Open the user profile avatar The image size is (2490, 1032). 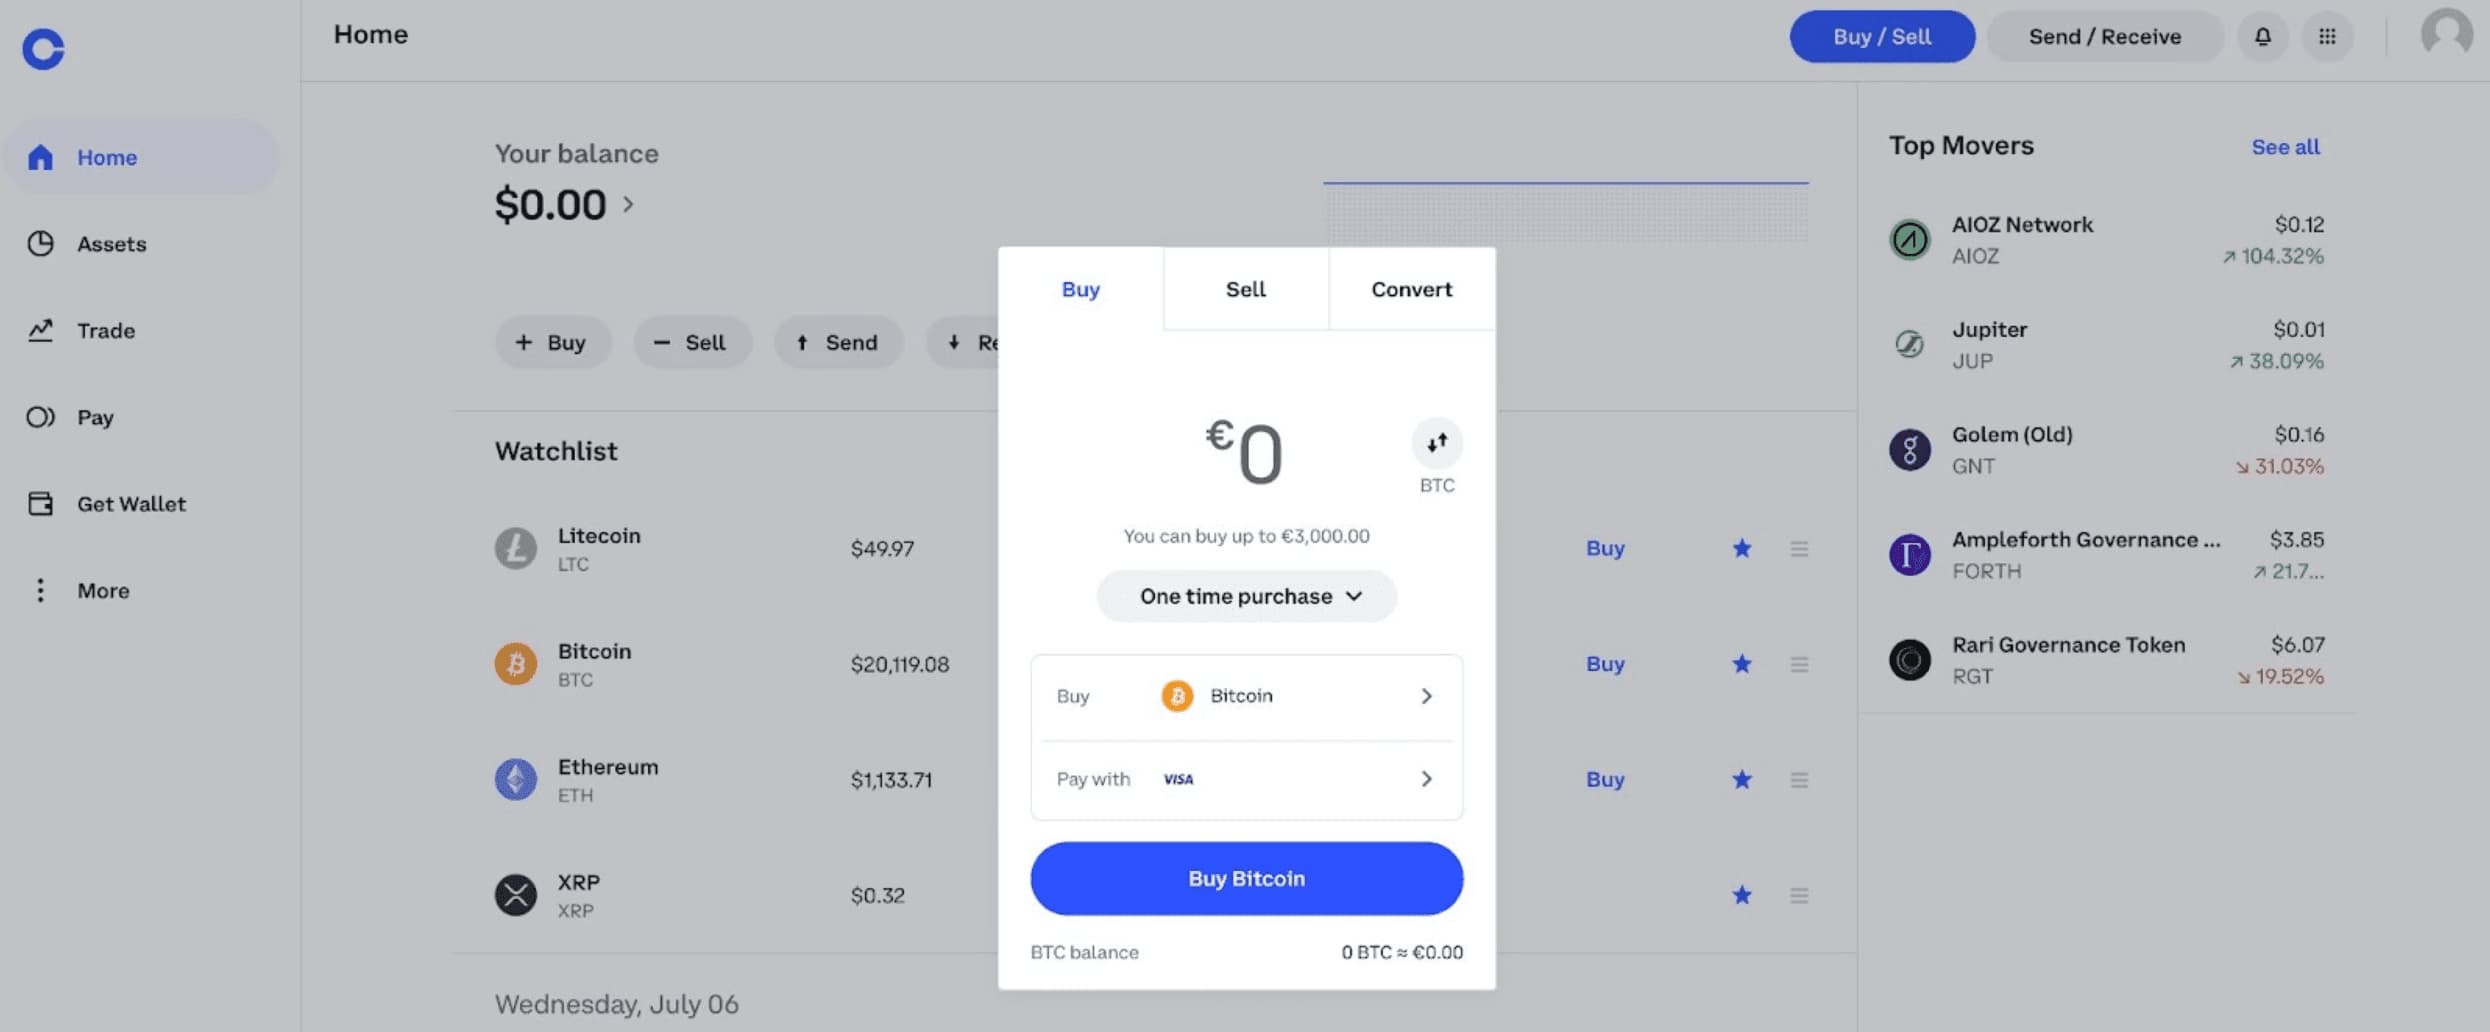2446,34
